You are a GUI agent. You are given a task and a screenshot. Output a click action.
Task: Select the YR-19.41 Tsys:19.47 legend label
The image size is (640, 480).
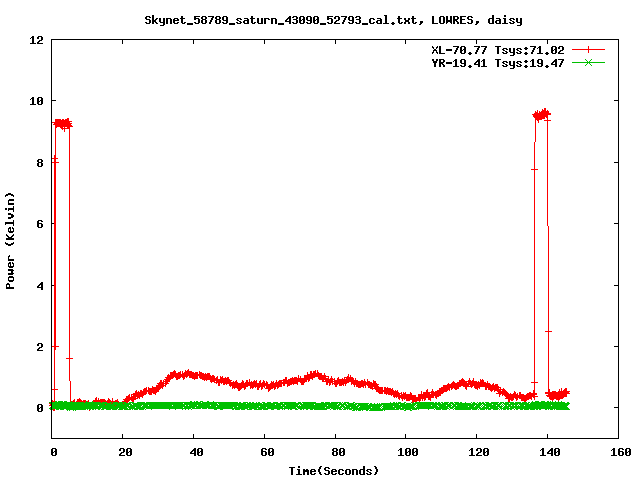coord(498,63)
